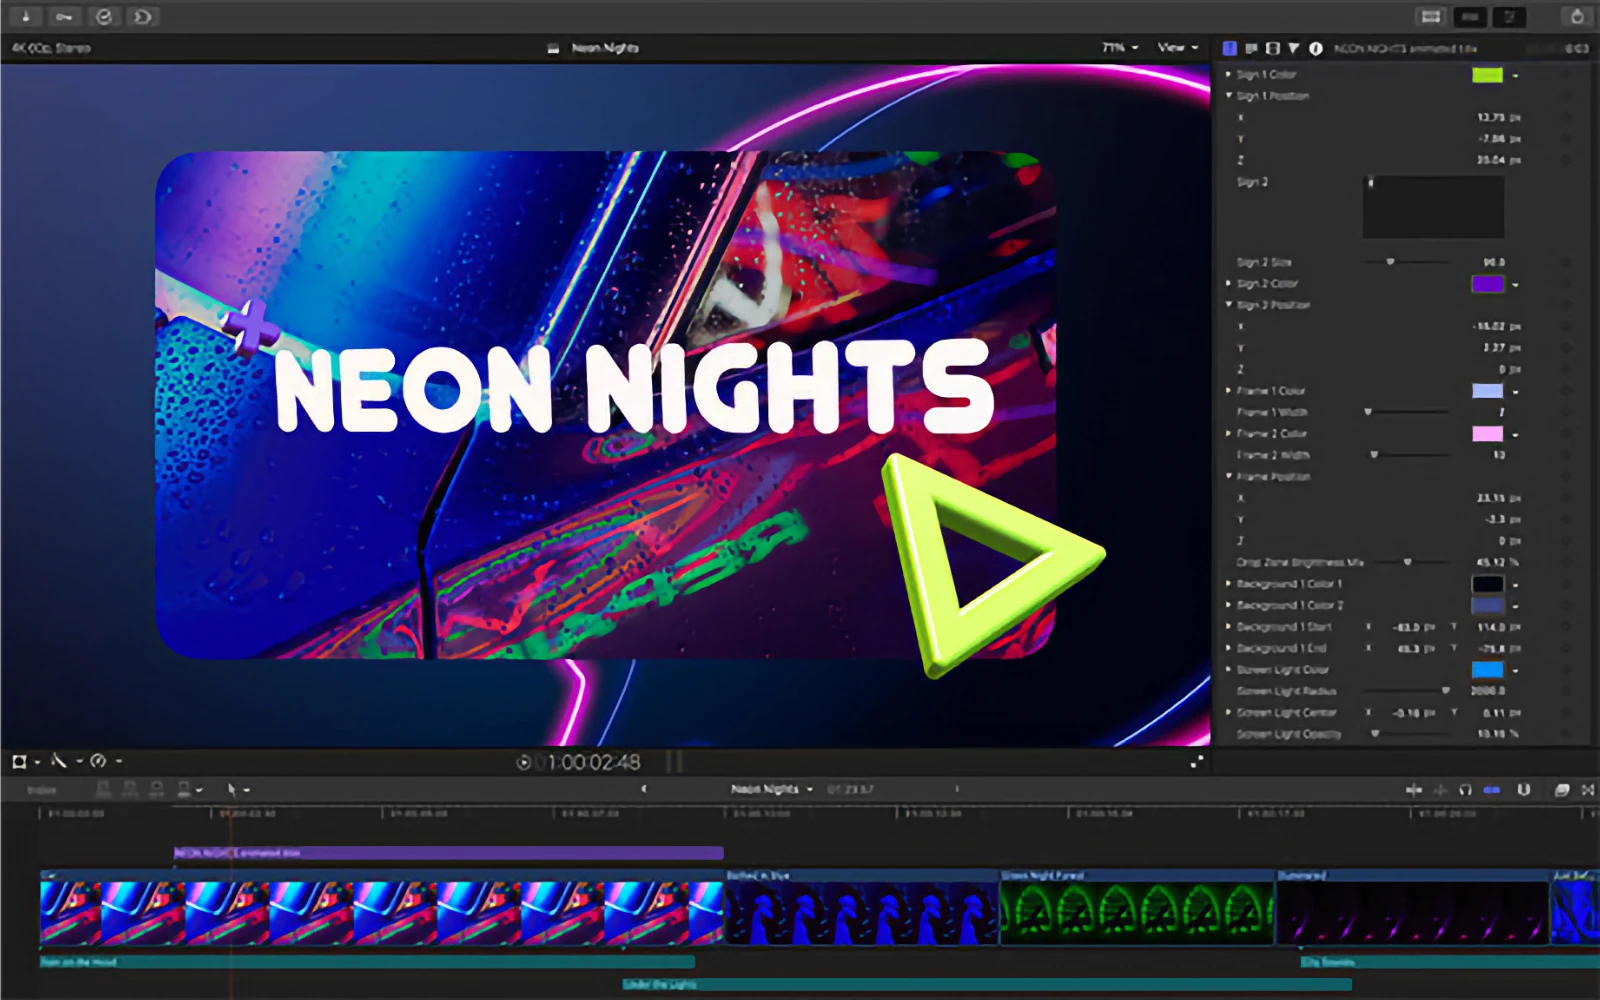Go forward in timeline history arrow

(x=957, y=789)
